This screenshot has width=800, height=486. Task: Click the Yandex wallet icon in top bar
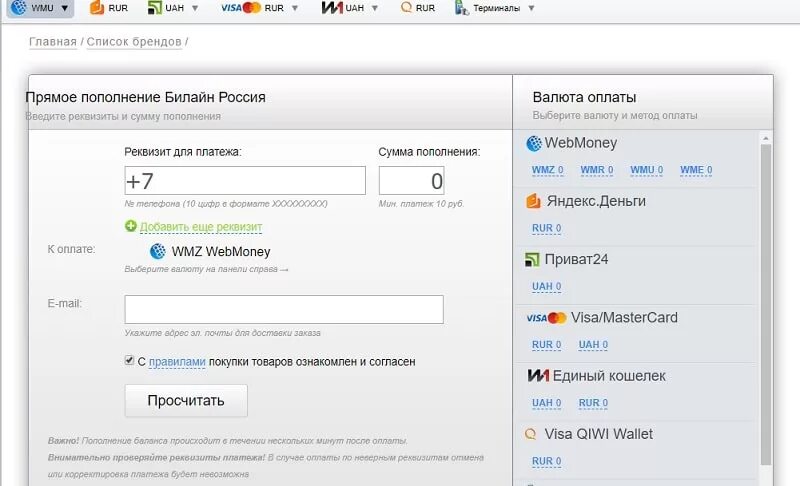coord(97,7)
